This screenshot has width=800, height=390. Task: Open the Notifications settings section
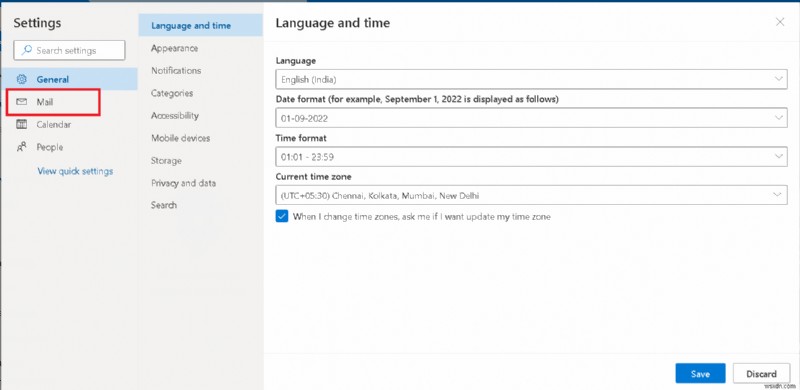pyautogui.click(x=176, y=70)
